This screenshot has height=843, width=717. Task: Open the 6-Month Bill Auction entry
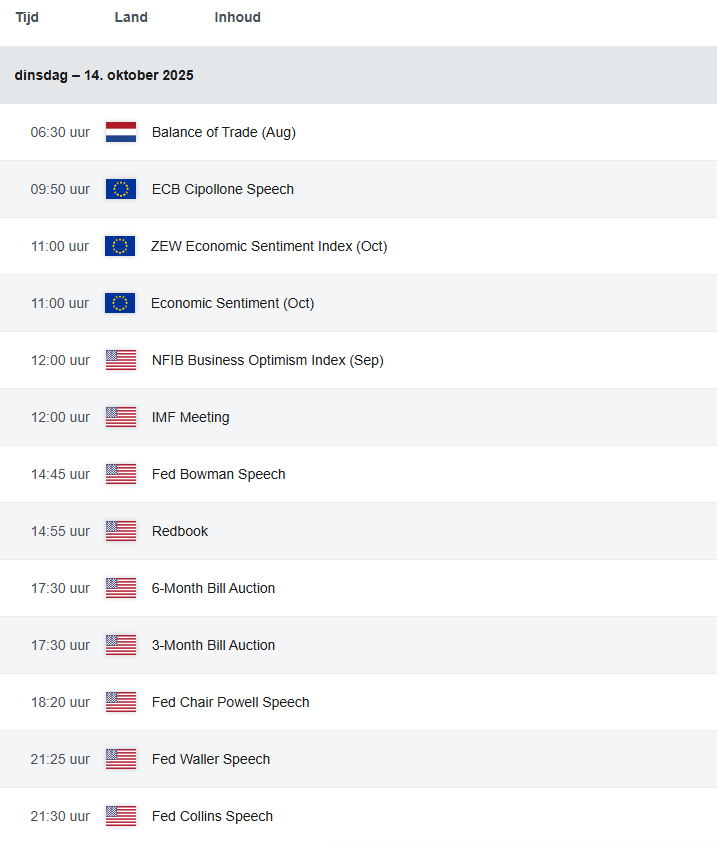pos(213,588)
